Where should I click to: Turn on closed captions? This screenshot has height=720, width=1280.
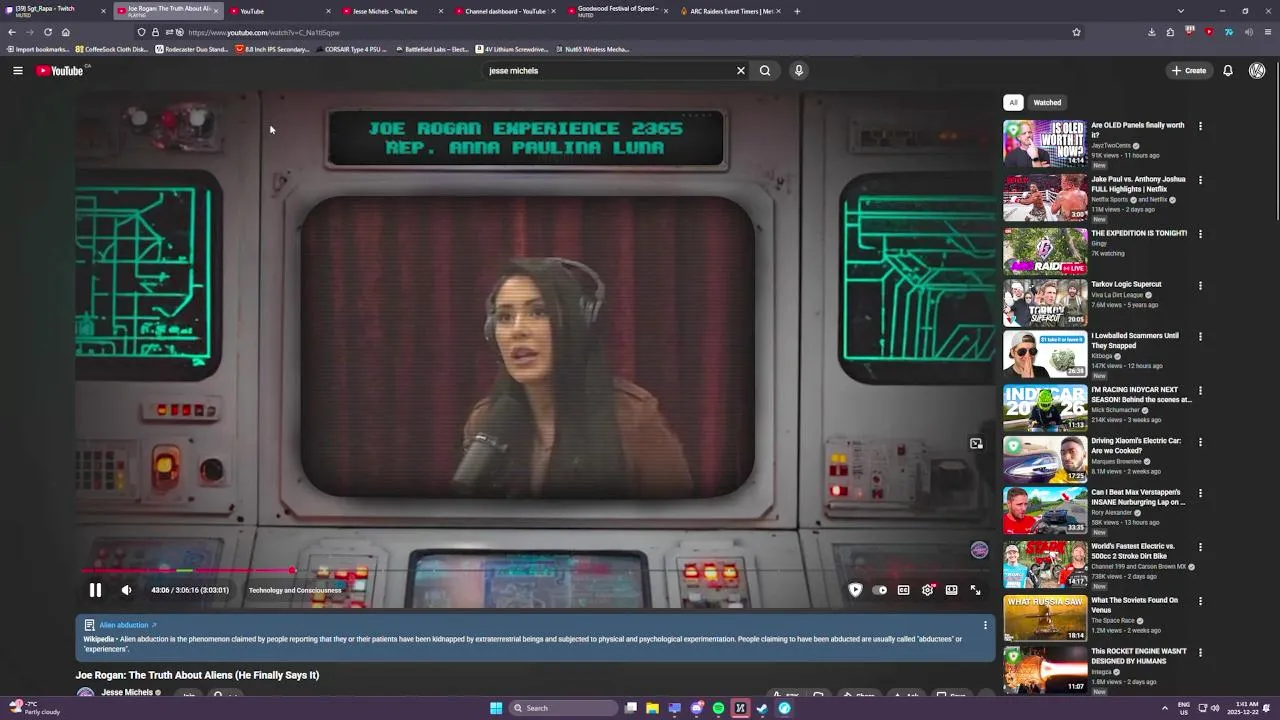[903, 590]
